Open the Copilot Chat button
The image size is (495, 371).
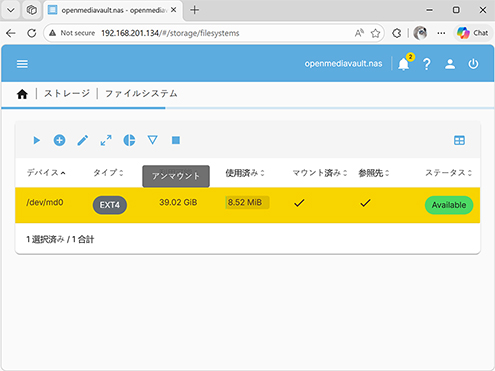(x=473, y=33)
